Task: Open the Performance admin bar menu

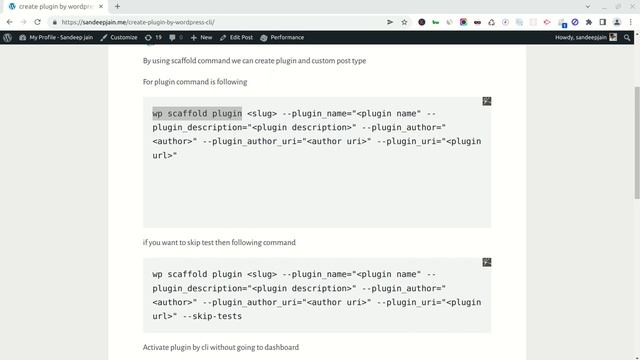Action: point(282,38)
